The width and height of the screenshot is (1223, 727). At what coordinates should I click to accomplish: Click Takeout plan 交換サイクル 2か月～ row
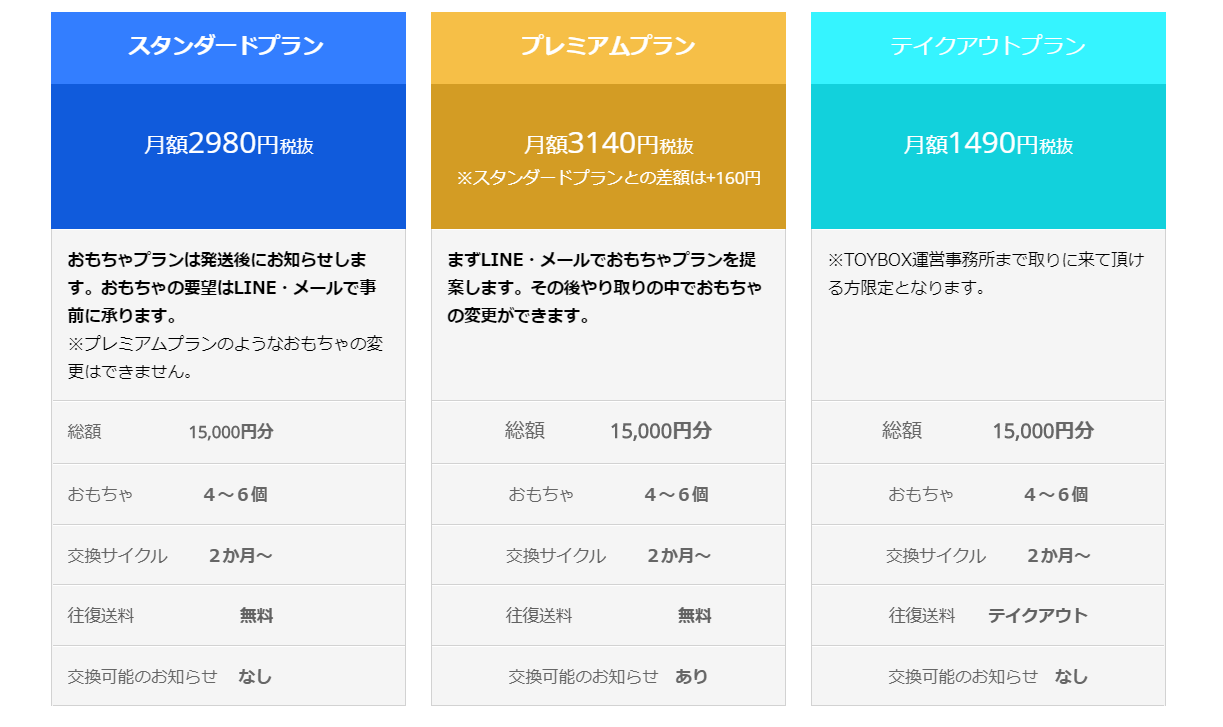point(988,555)
